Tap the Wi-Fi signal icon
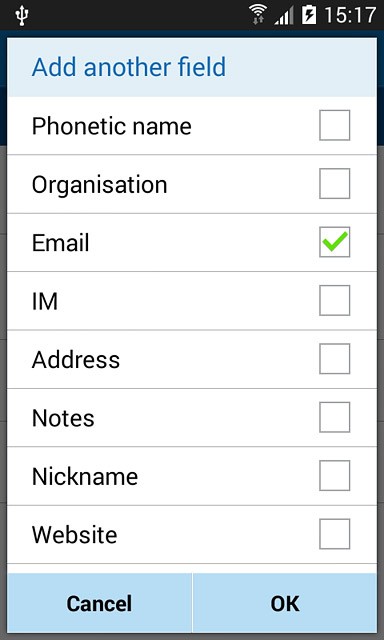The height and width of the screenshot is (640, 384). click(257, 15)
